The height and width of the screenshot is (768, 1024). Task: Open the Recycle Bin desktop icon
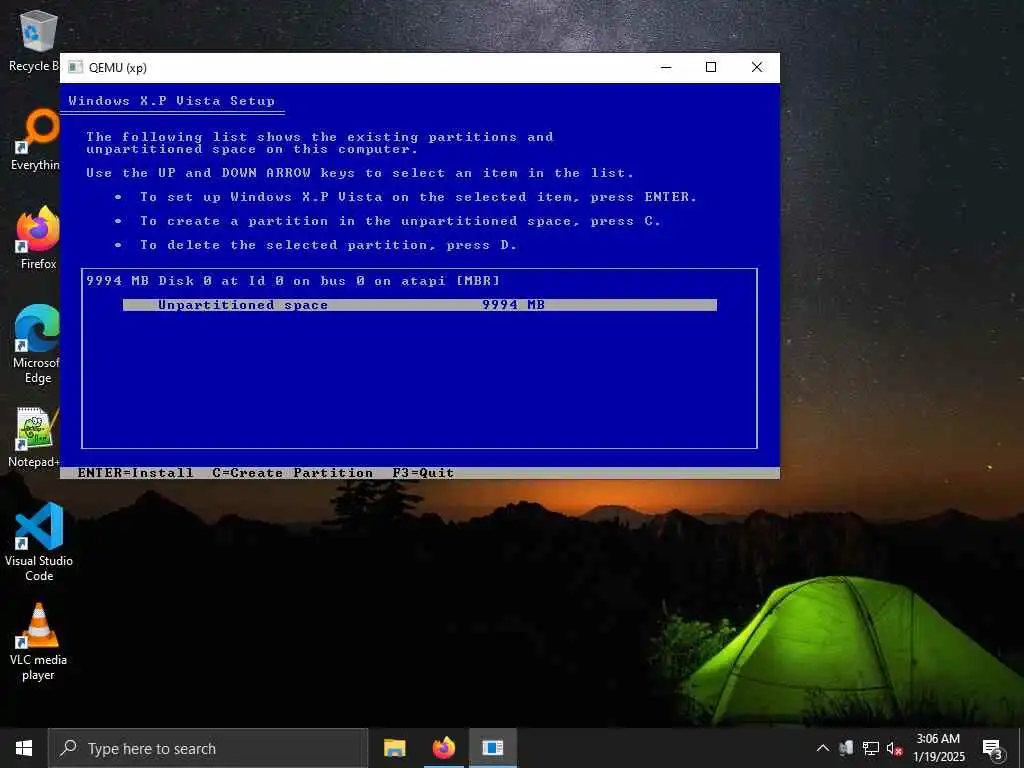pos(36,40)
